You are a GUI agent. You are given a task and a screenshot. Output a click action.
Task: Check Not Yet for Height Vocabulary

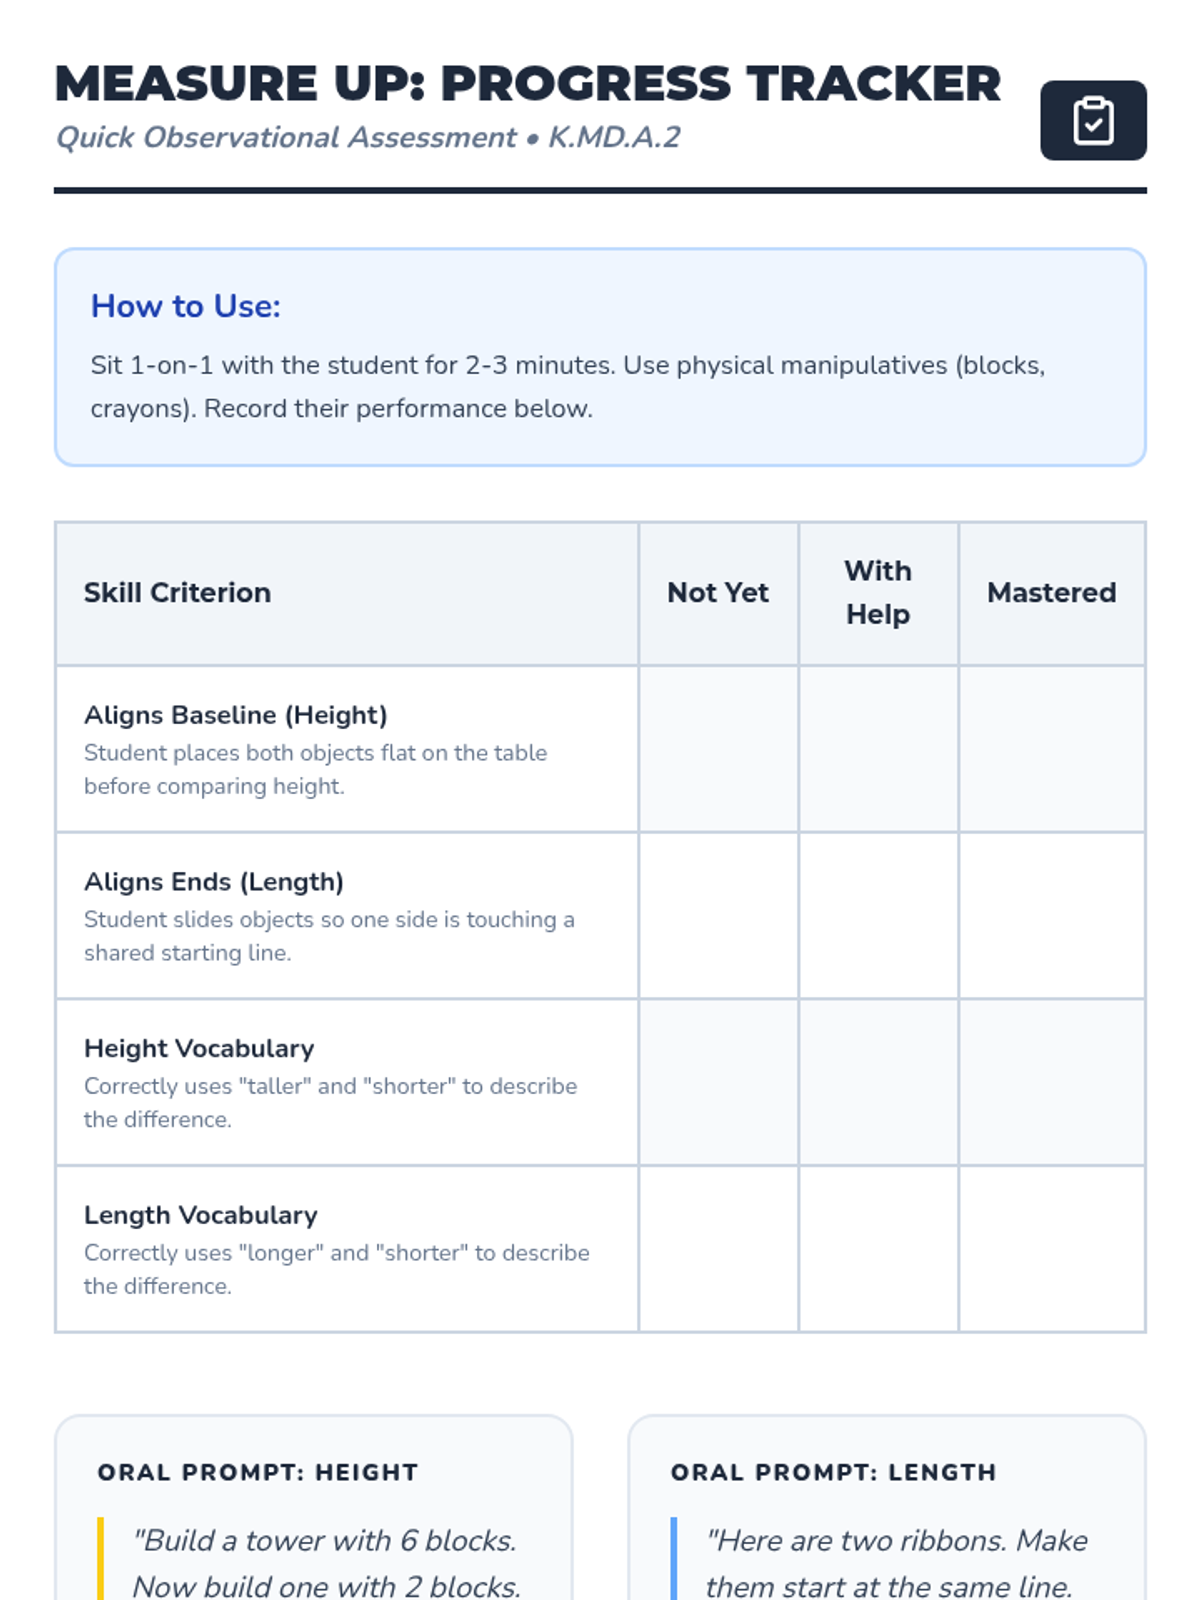click(718, 1082)
